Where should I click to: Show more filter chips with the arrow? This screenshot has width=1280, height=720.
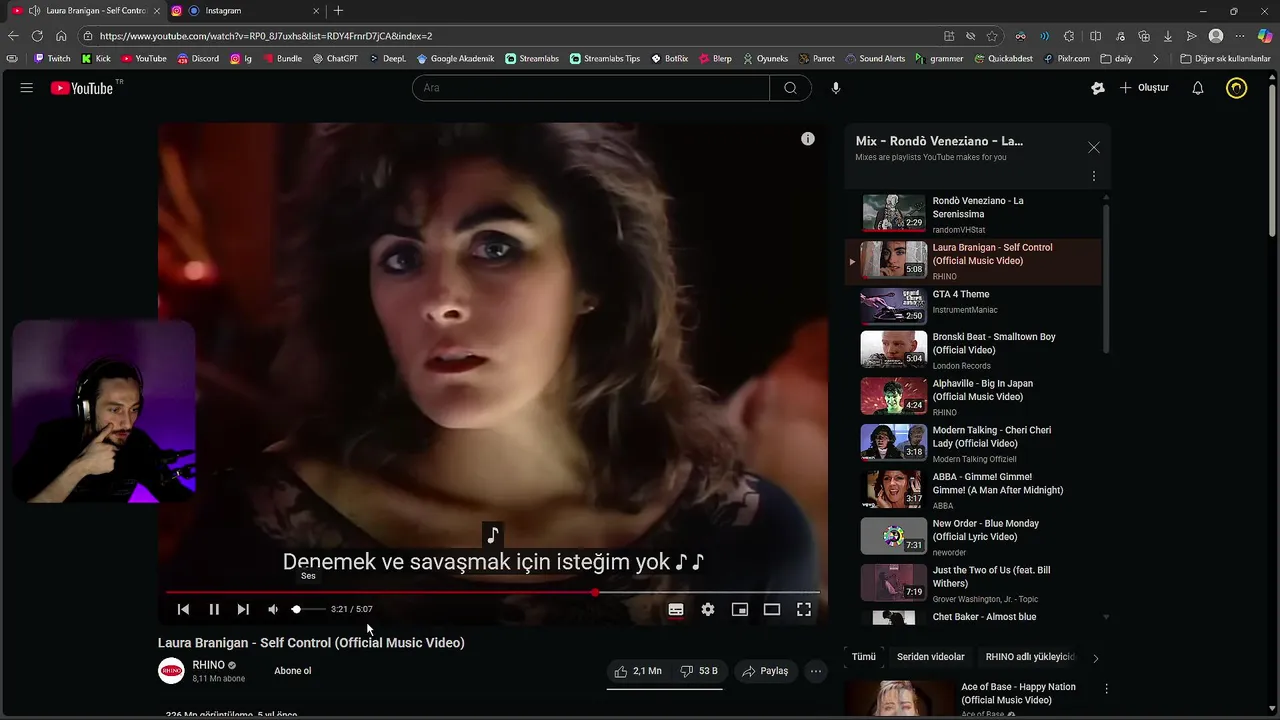tap(1095, 658)
